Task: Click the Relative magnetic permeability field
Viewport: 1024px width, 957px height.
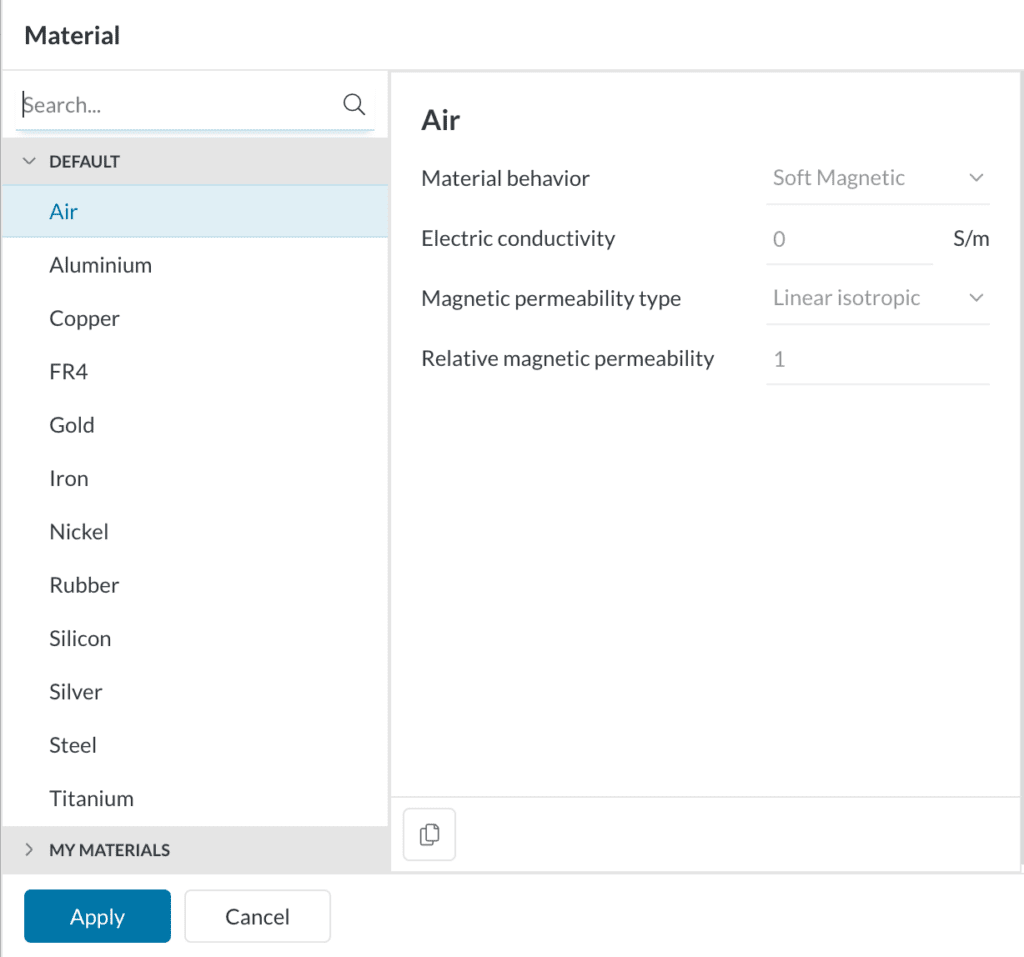Action: click(x=876, y=359)
